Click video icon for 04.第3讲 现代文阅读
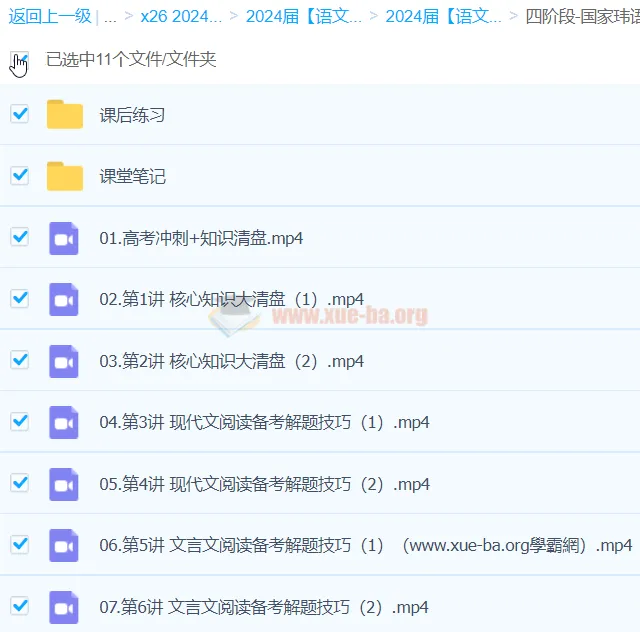Screen dimensions: 640x632 [64, 422]
